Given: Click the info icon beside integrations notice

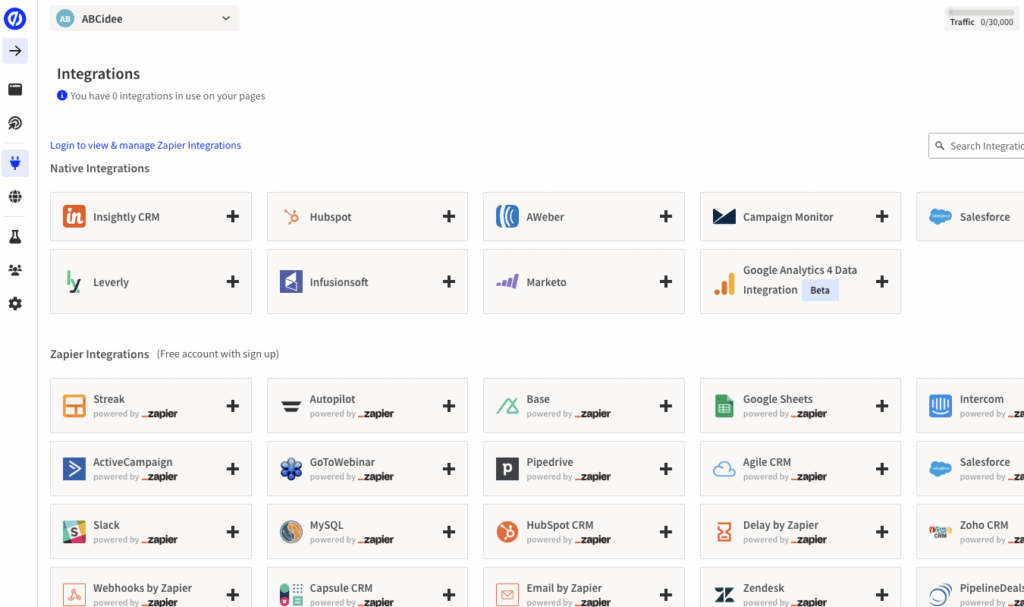Looking at the screenshot, I should point(62,95).
